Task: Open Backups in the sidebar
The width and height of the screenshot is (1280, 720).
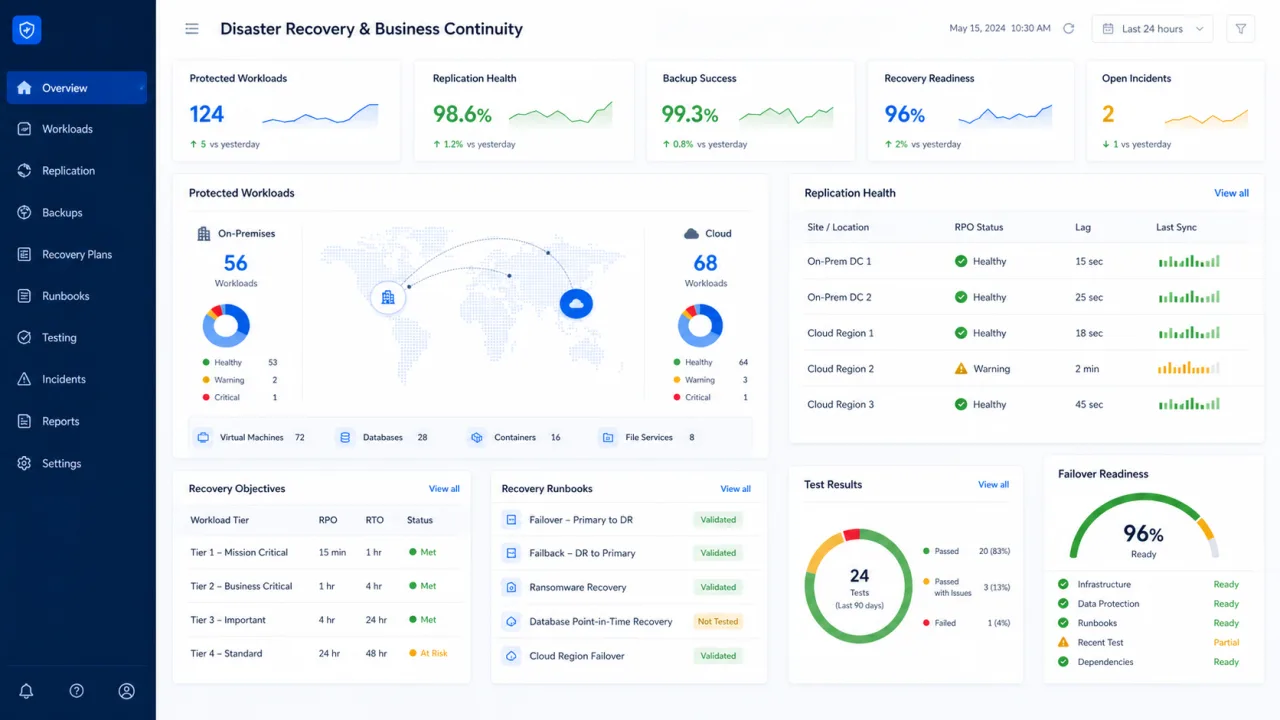Action: click(x=77, y=213)
